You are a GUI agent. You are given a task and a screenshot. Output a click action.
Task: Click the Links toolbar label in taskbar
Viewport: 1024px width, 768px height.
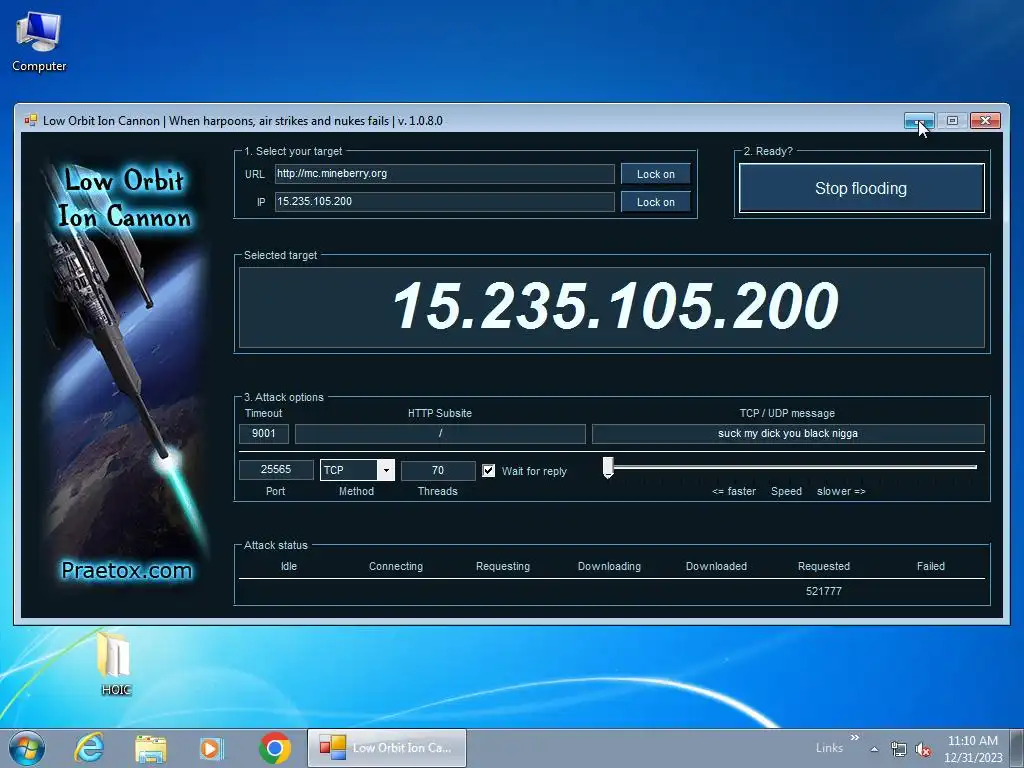(829, 748)
